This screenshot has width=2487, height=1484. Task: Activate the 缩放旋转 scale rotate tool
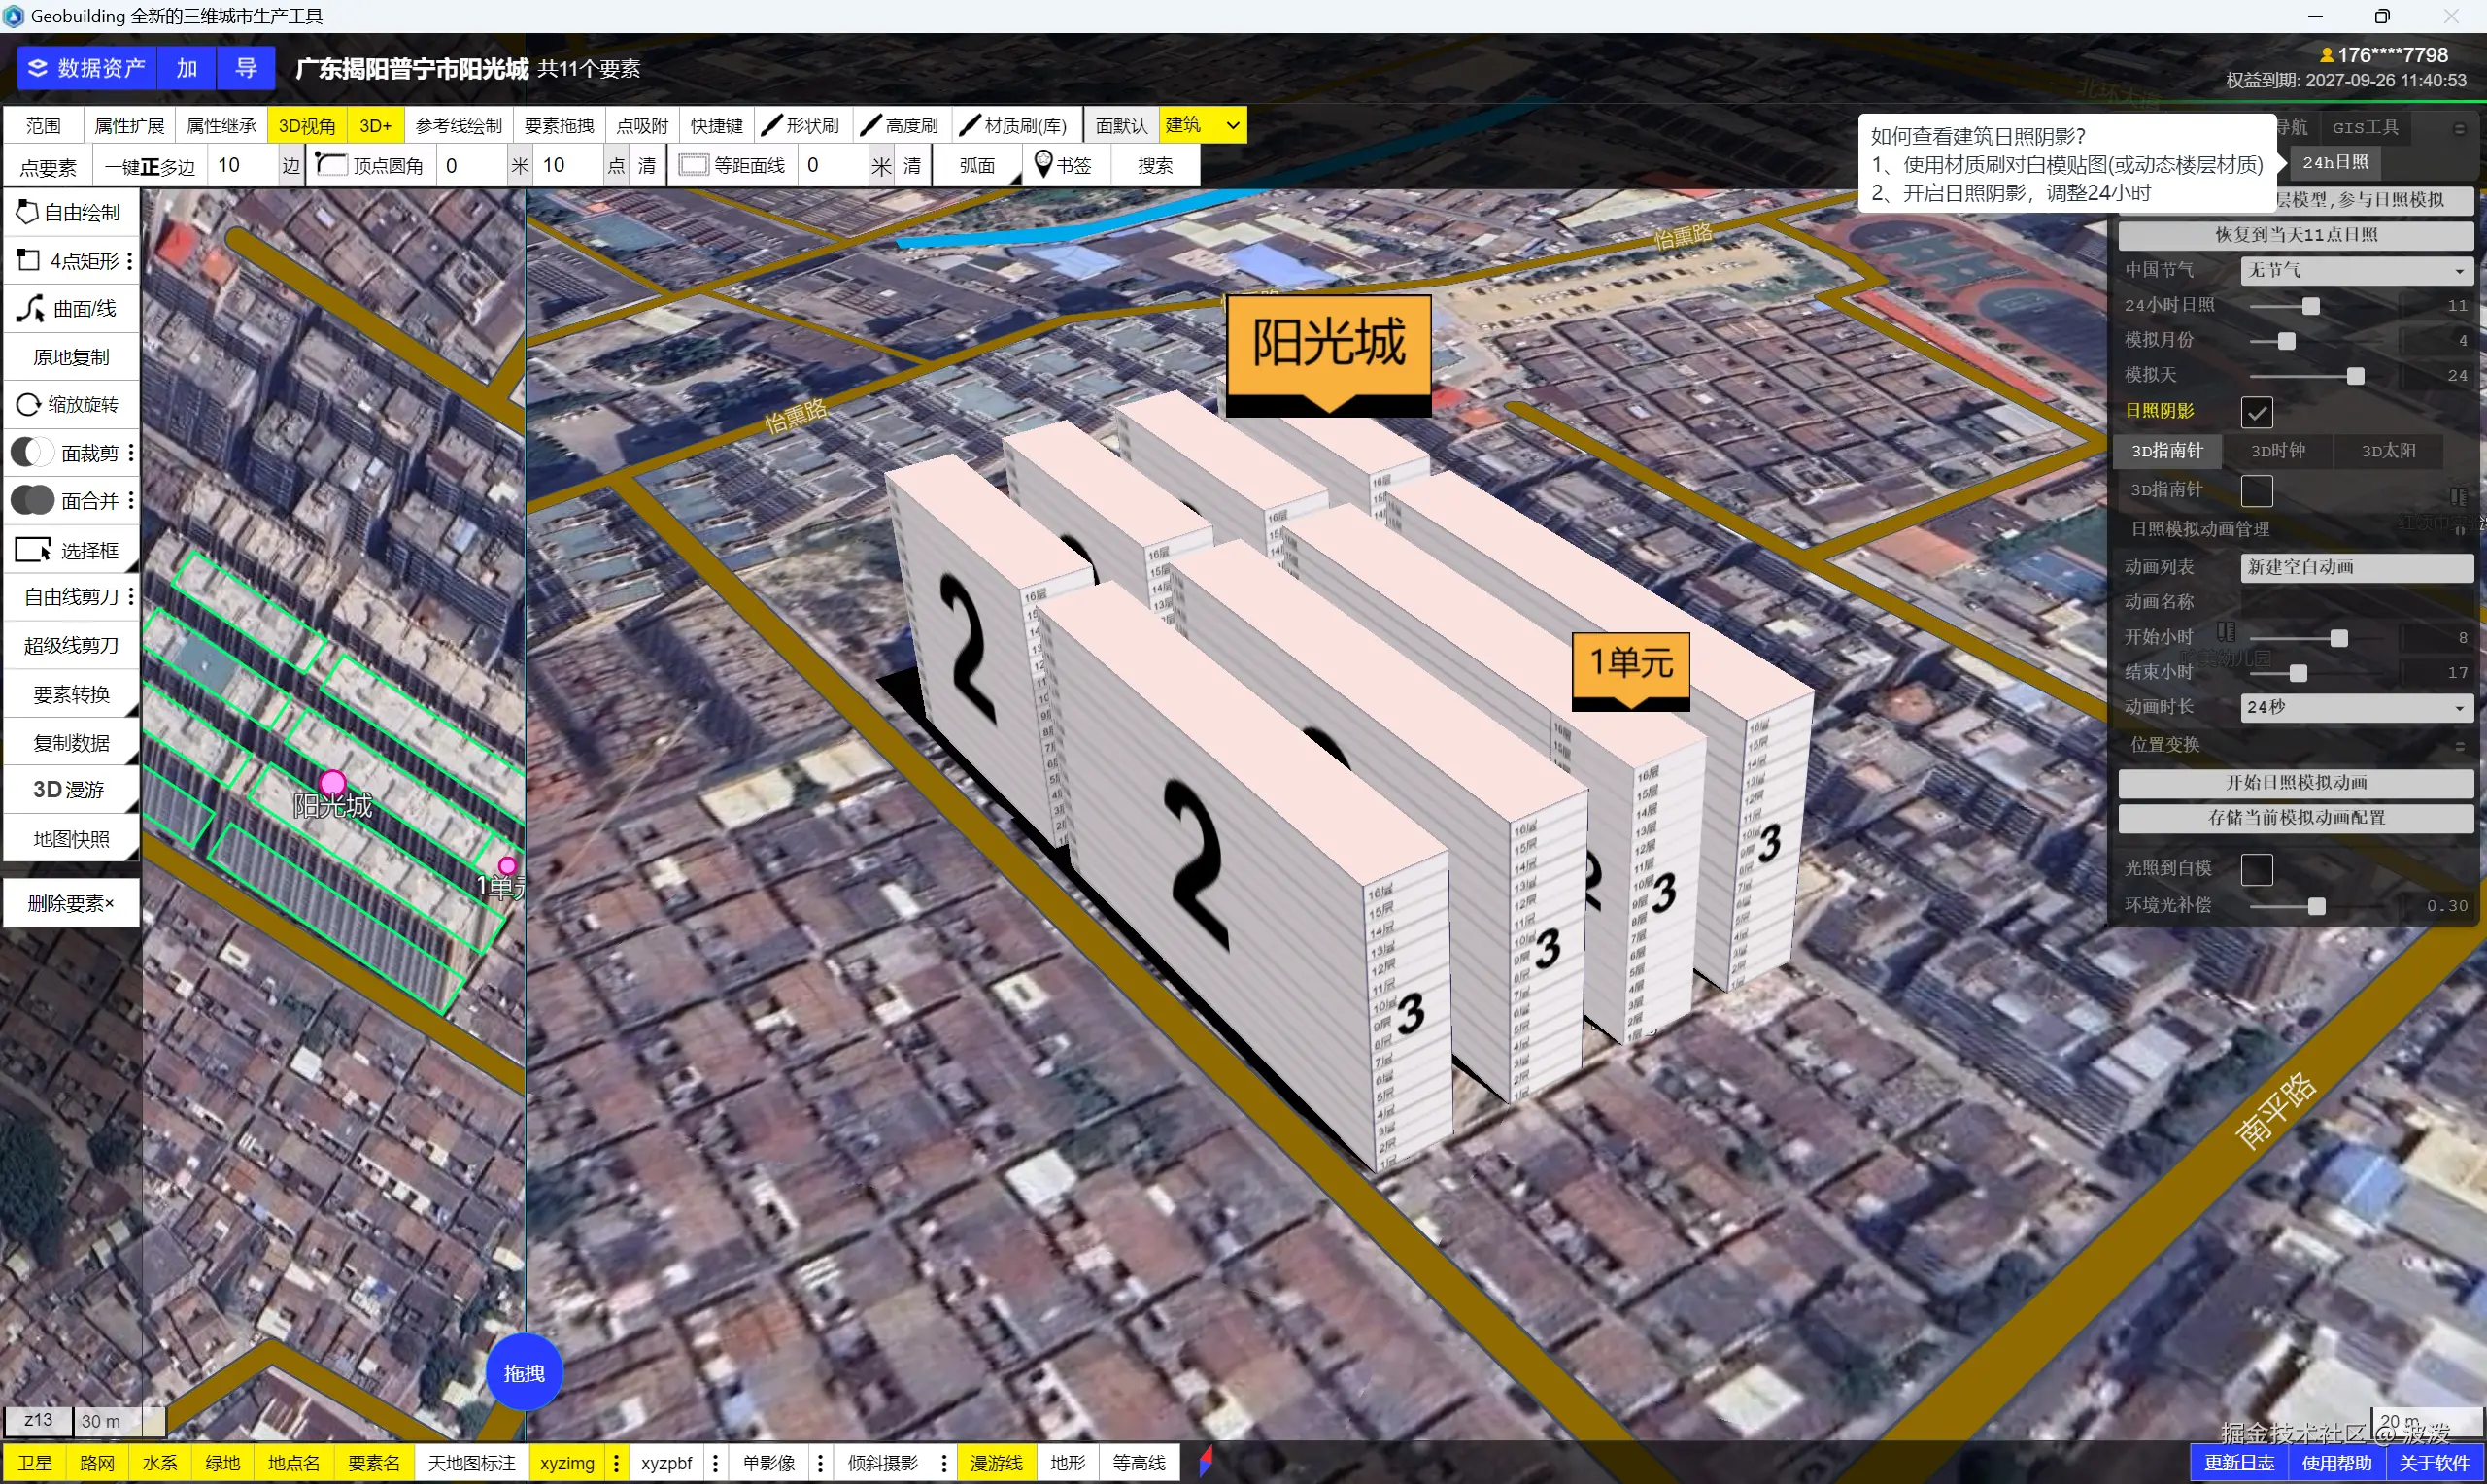pos(70,404)
